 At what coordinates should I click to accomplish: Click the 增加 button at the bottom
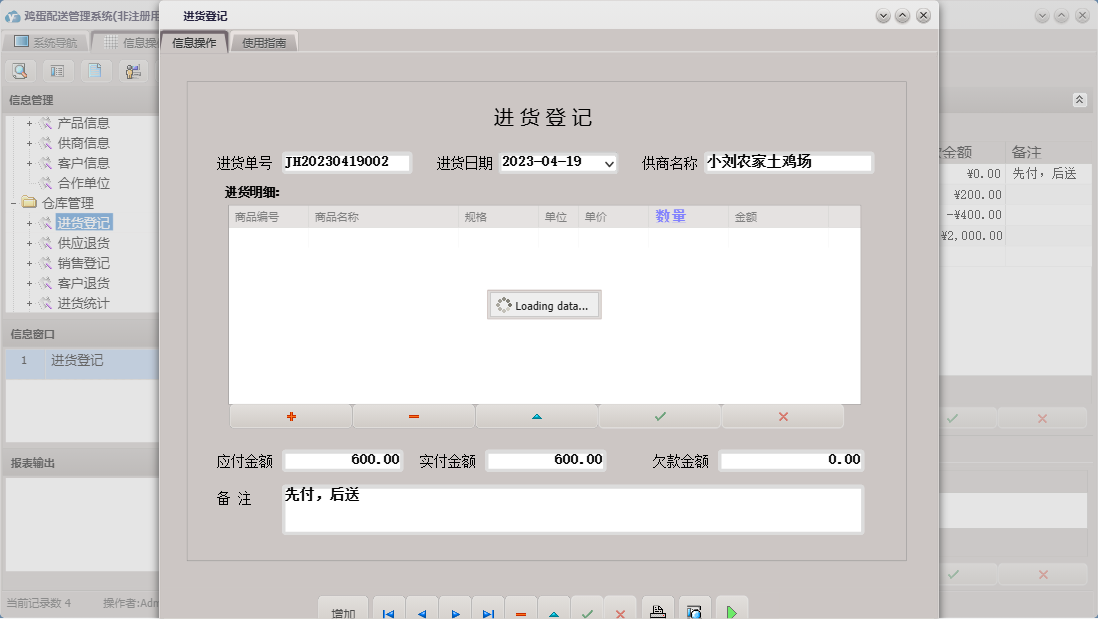click(x=343, y=610)
